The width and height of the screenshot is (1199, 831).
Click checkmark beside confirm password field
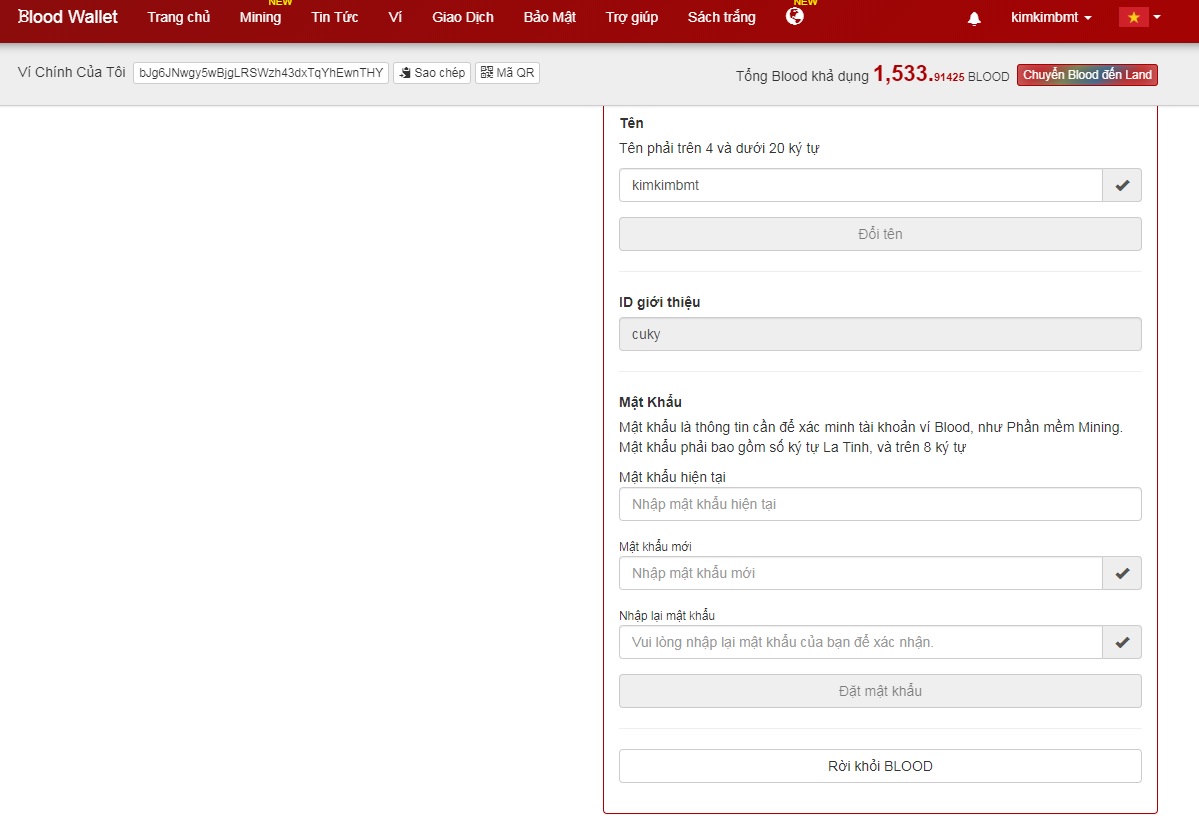[x=1122, y=642]
